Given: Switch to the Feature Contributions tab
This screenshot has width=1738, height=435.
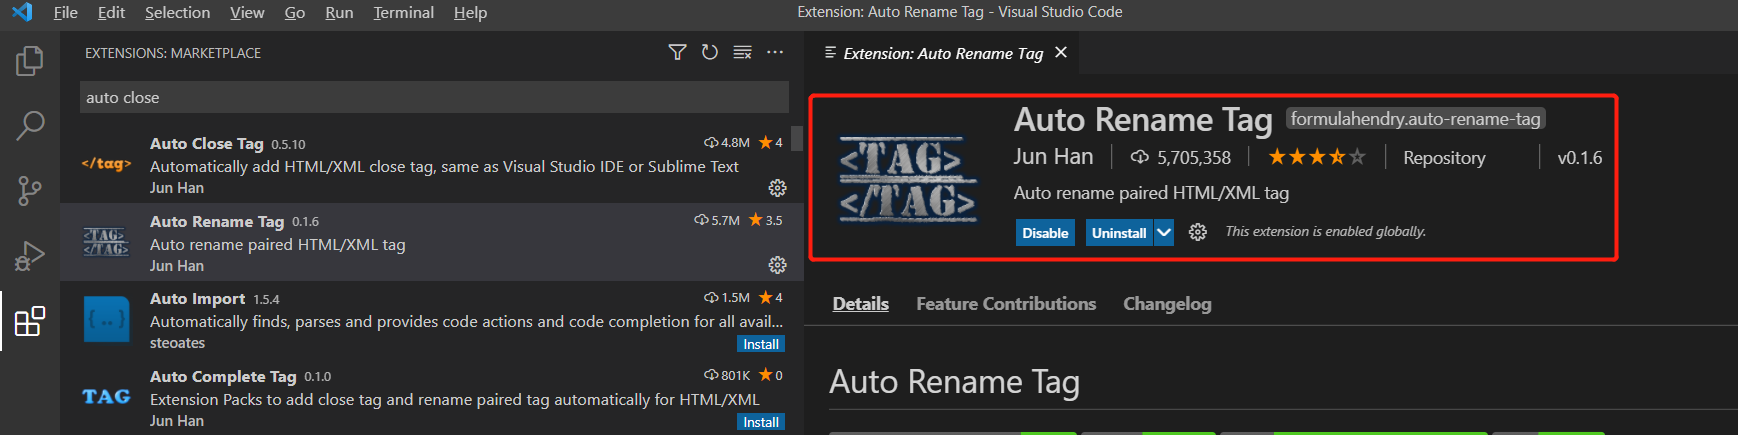Looking at the screenshot, I should pyautogui.click(x=1006, y=303).
